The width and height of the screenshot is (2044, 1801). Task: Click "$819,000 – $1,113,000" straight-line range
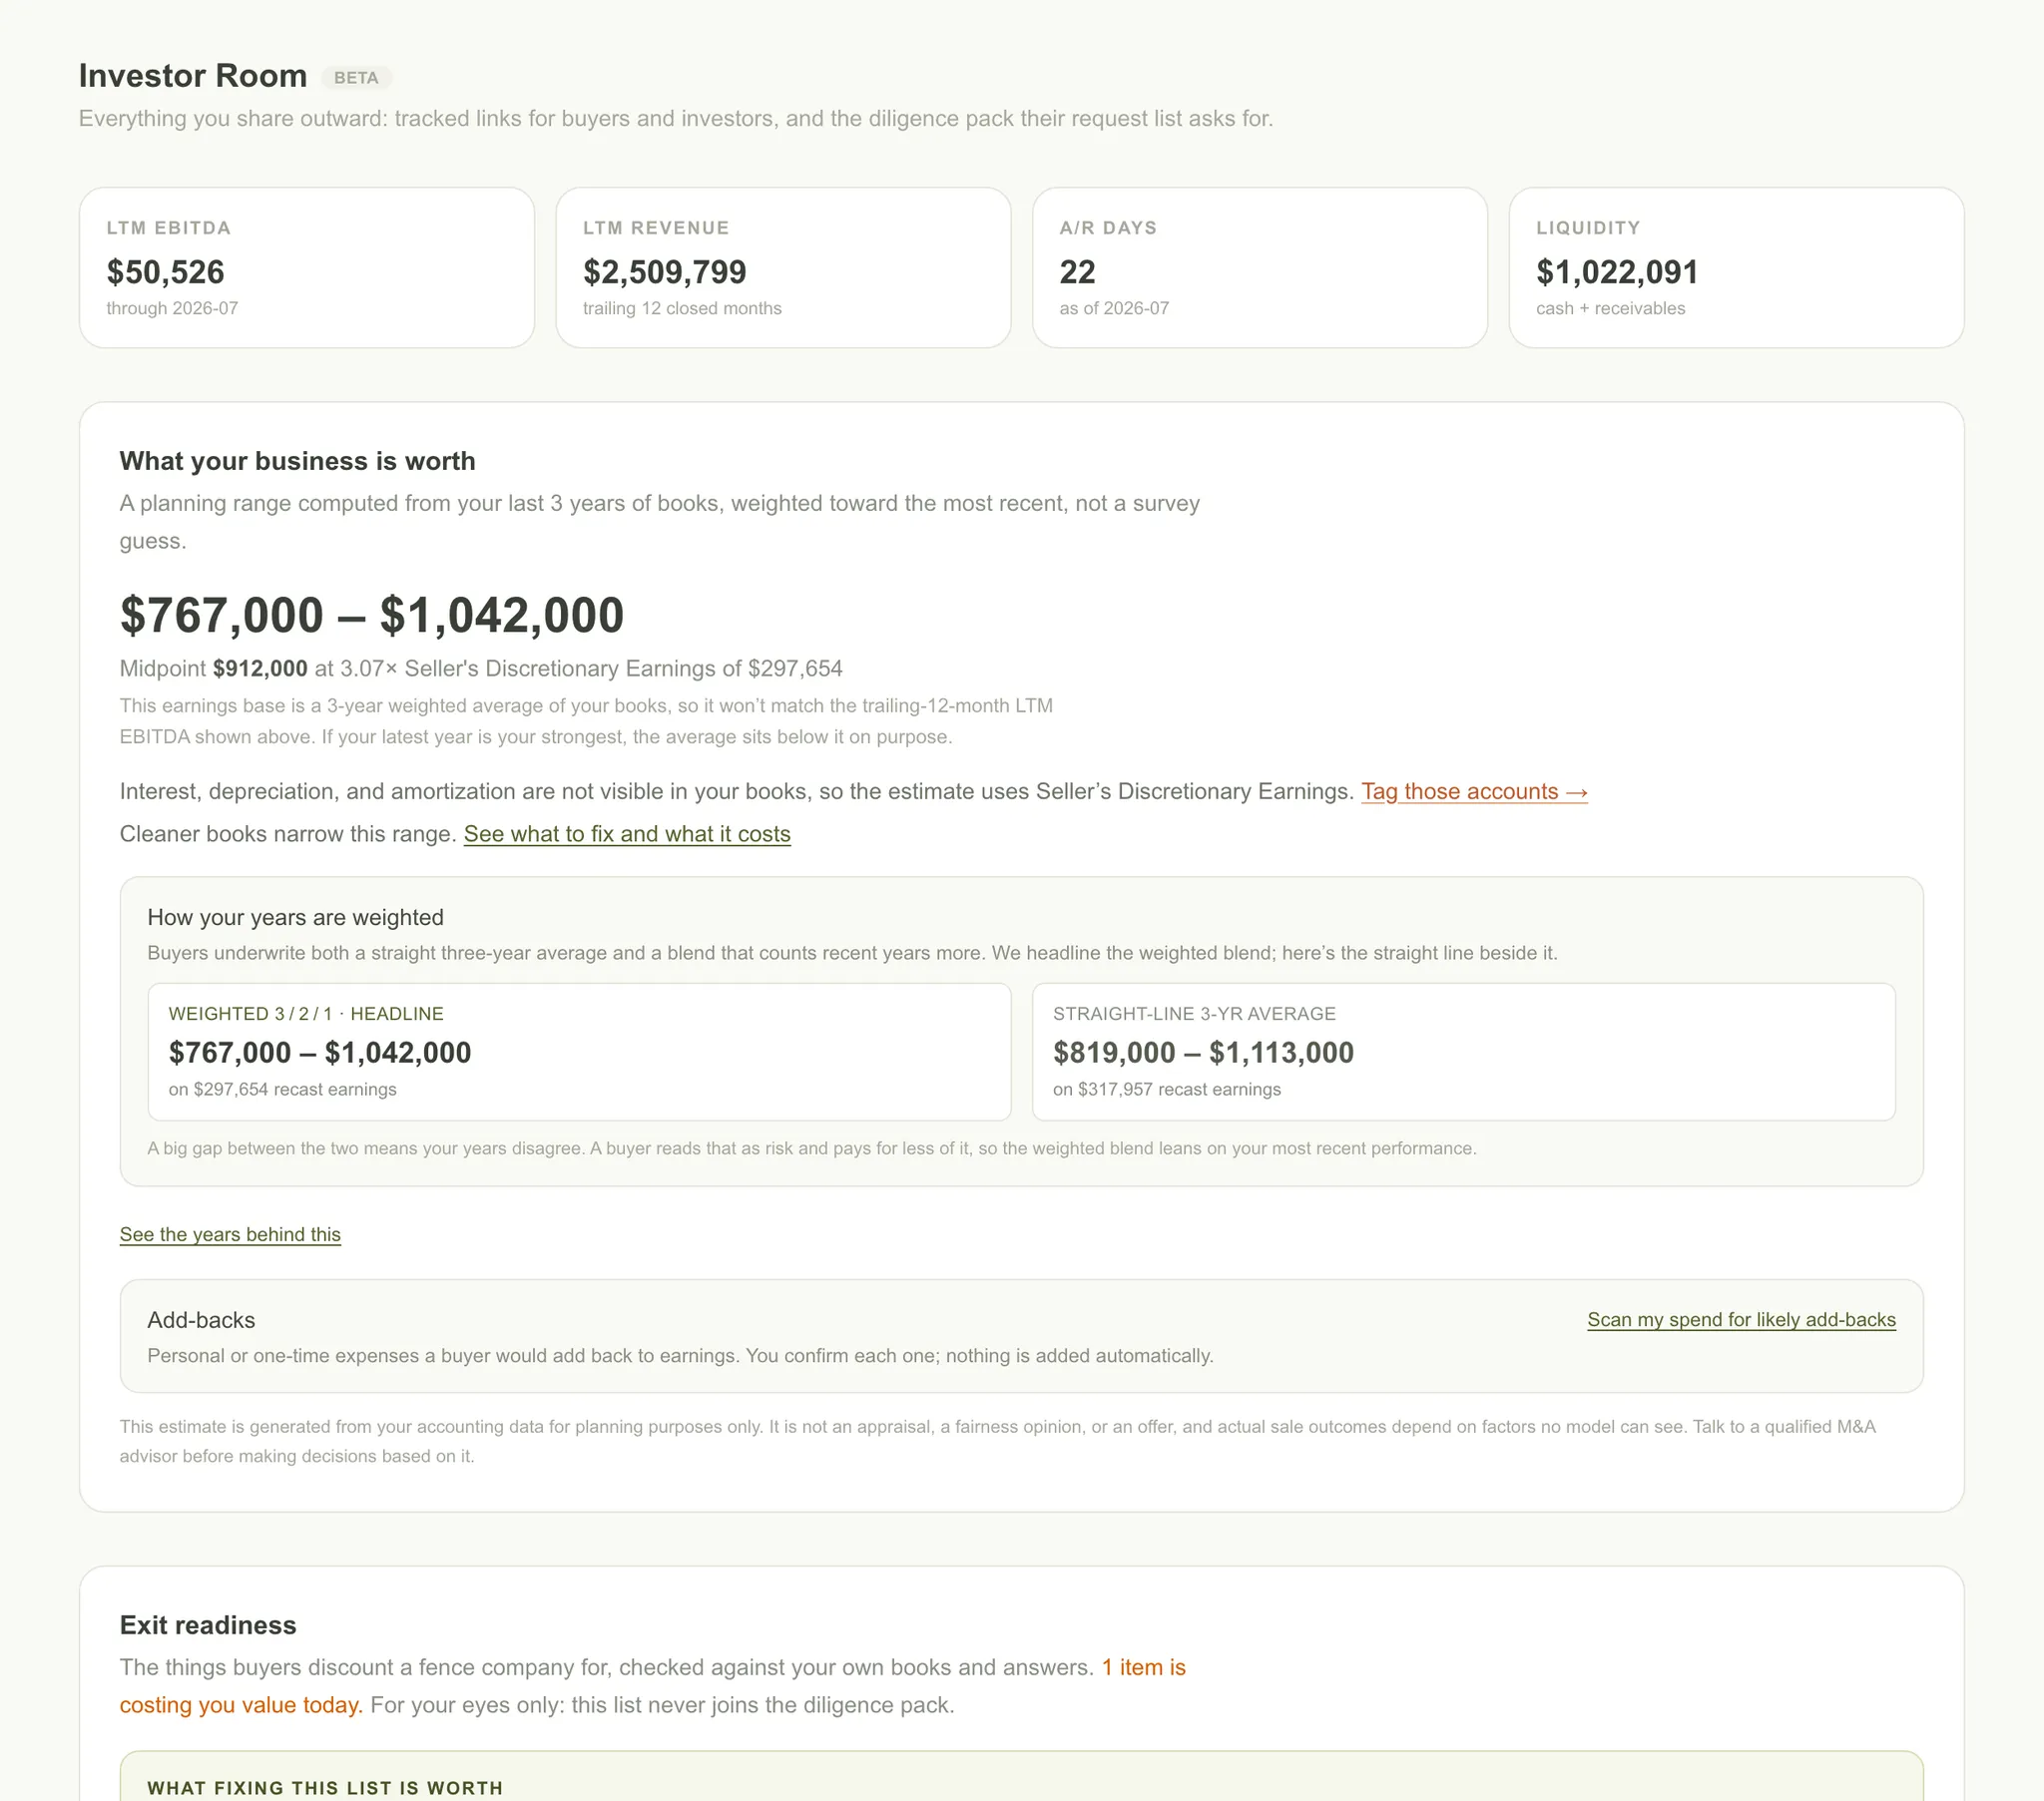tap(1203, 1052)
